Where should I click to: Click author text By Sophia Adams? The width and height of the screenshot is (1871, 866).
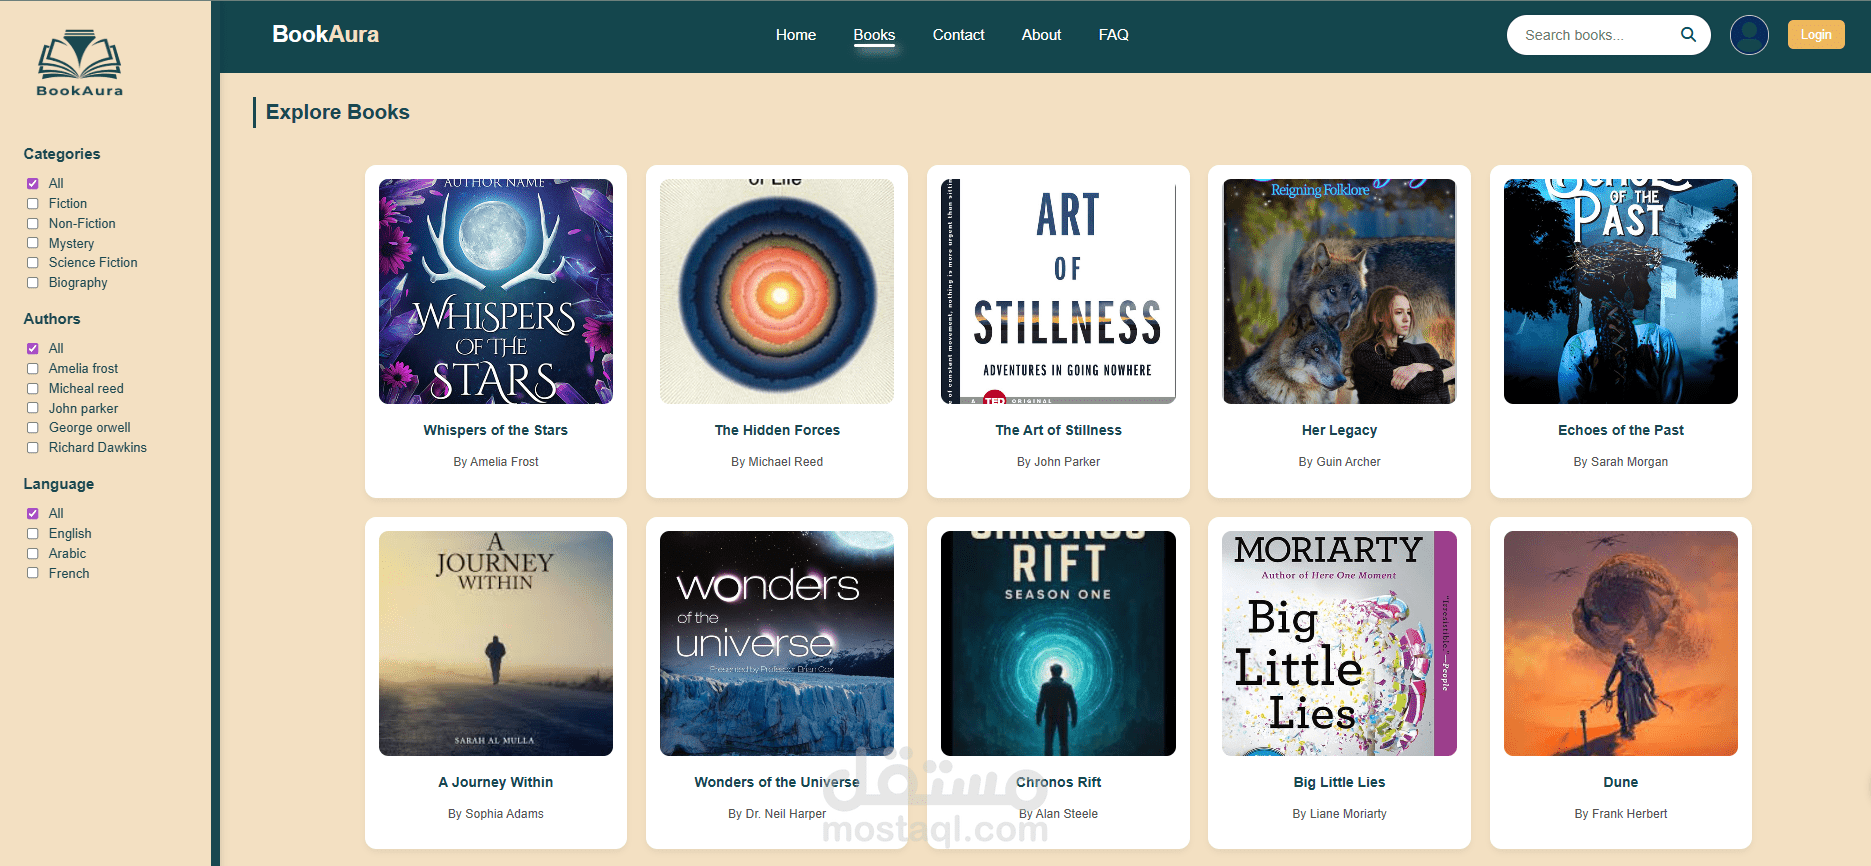pyautogui.click(x=496, y=814)
